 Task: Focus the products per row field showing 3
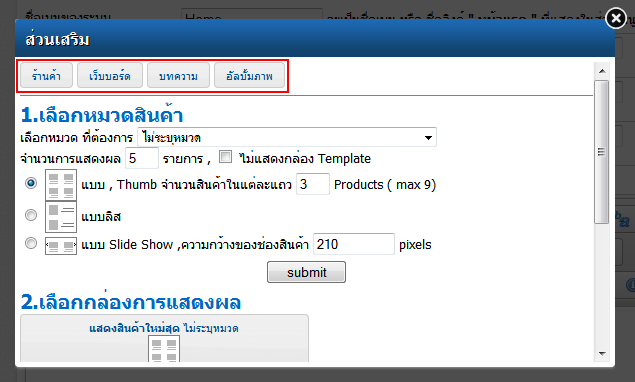[x=313, y=184]
